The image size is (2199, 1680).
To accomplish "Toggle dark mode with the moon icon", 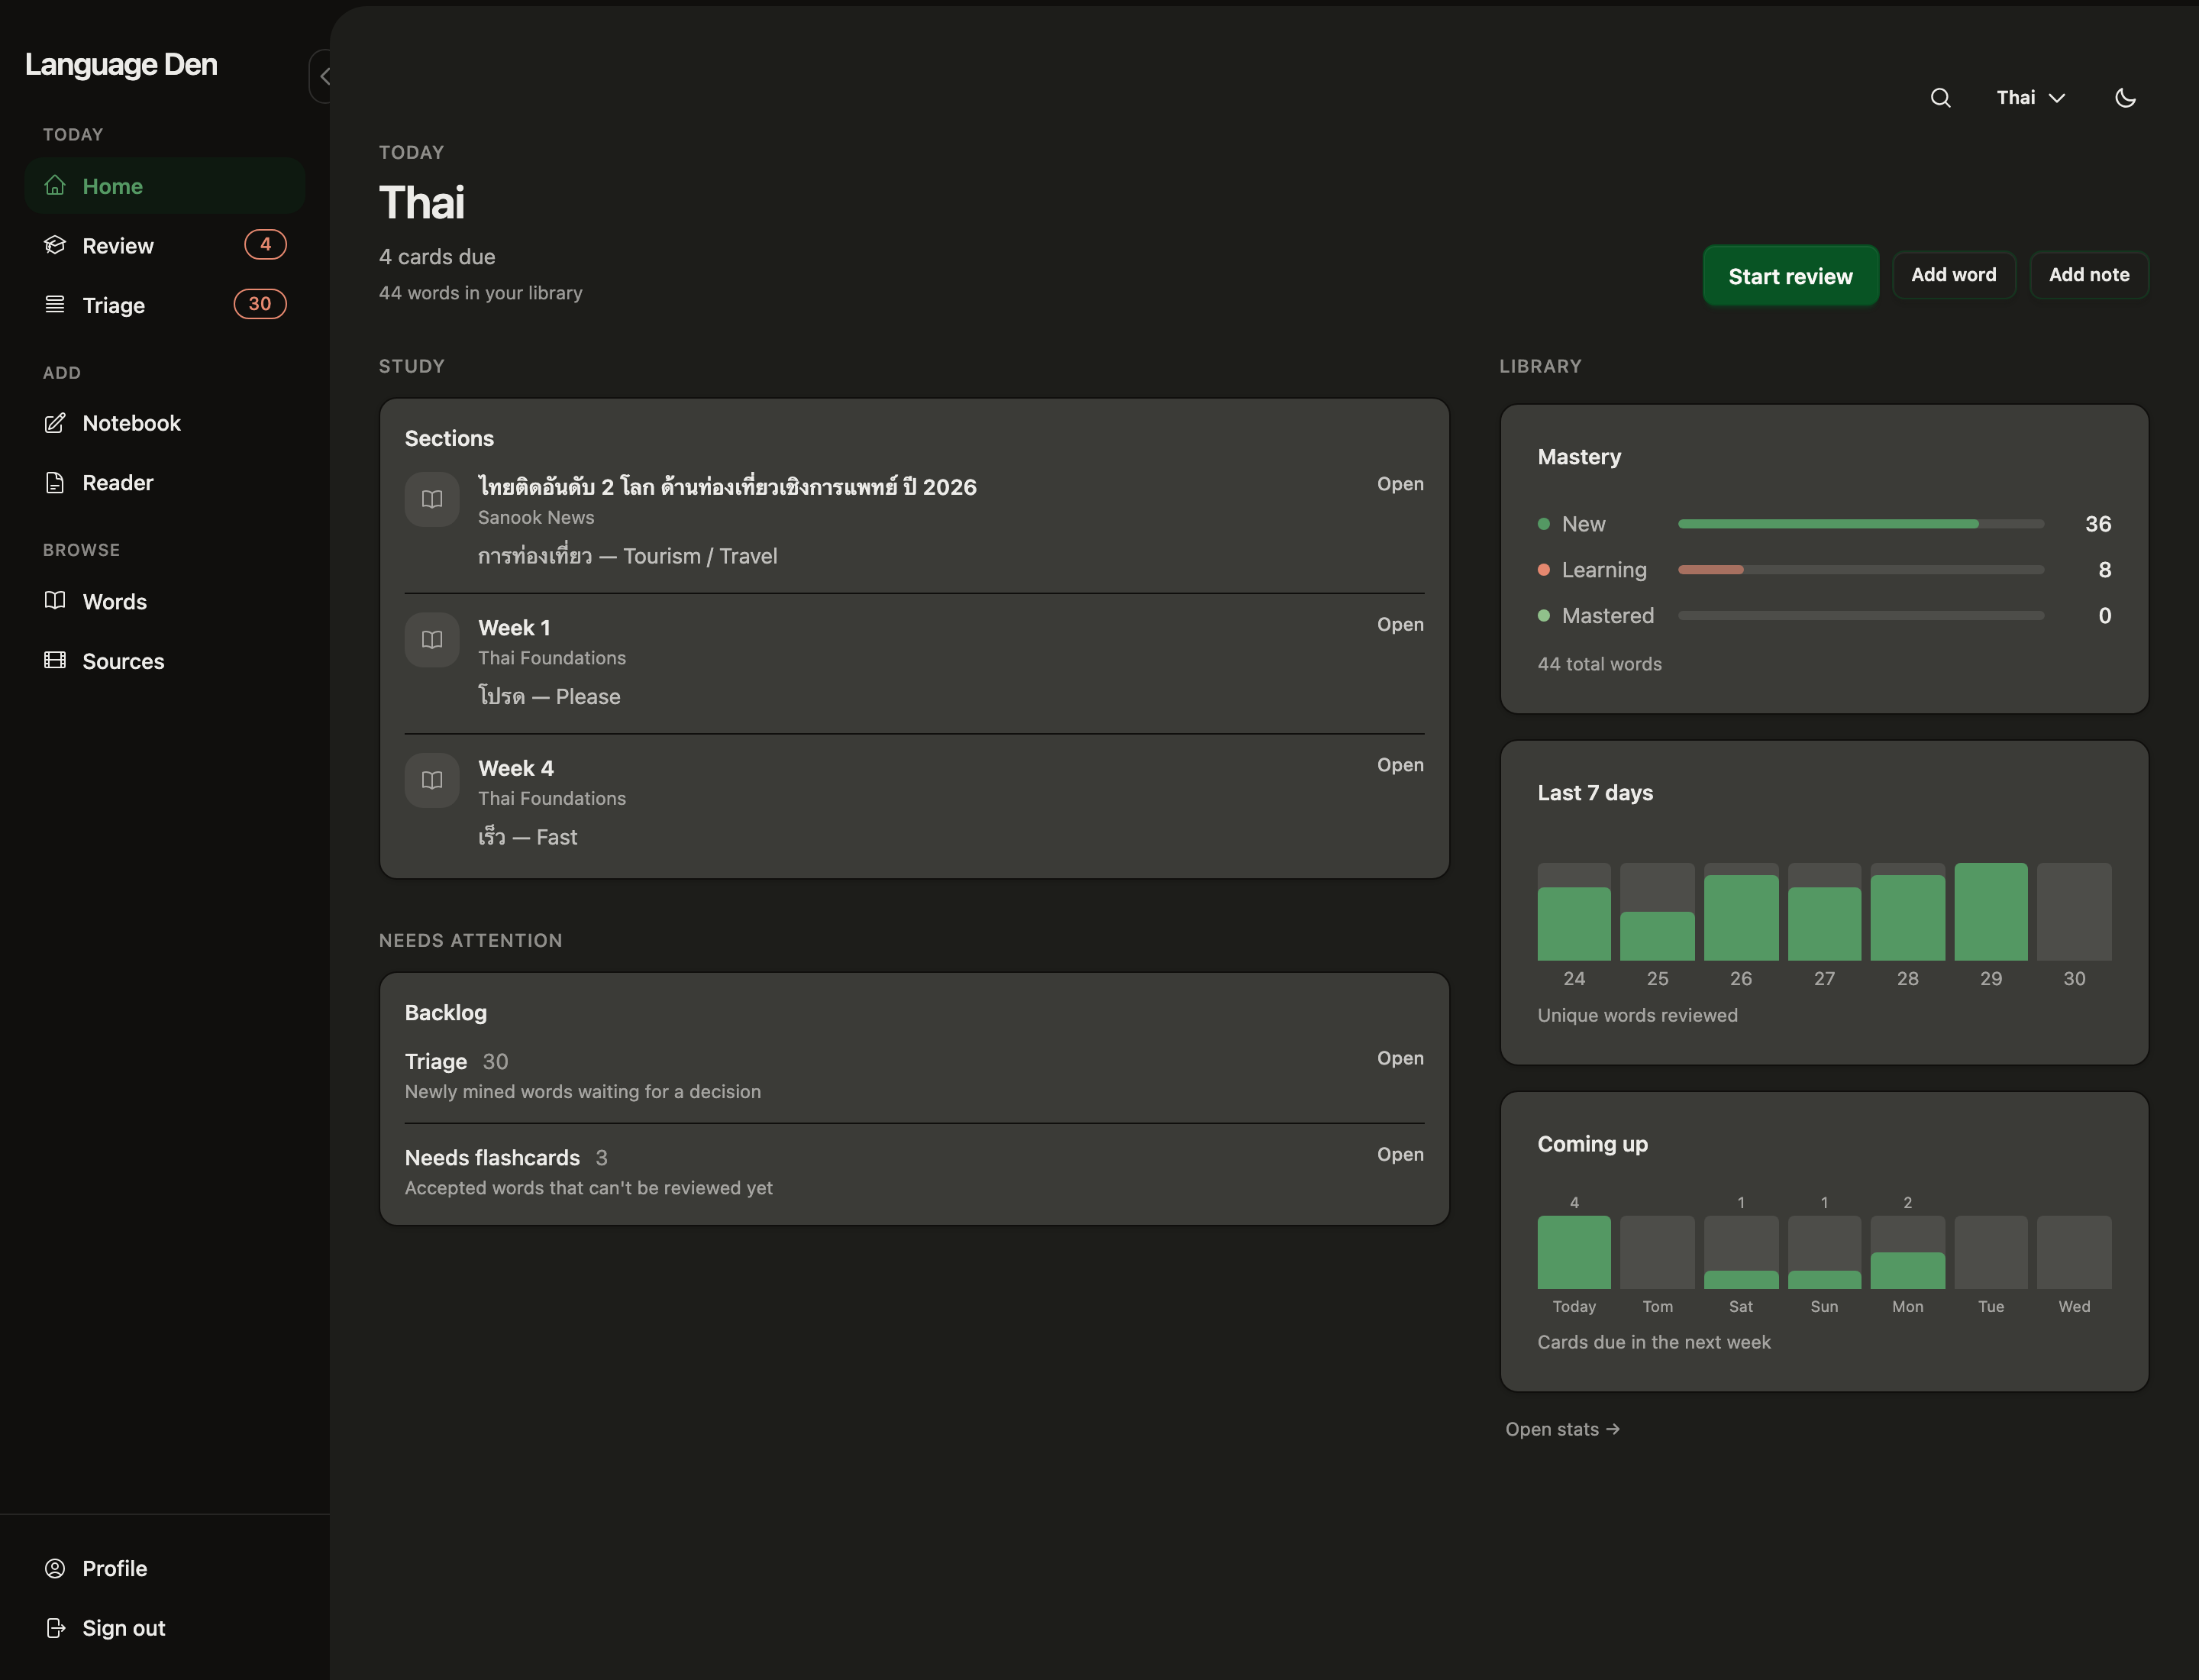I will tap(2125, 97).
